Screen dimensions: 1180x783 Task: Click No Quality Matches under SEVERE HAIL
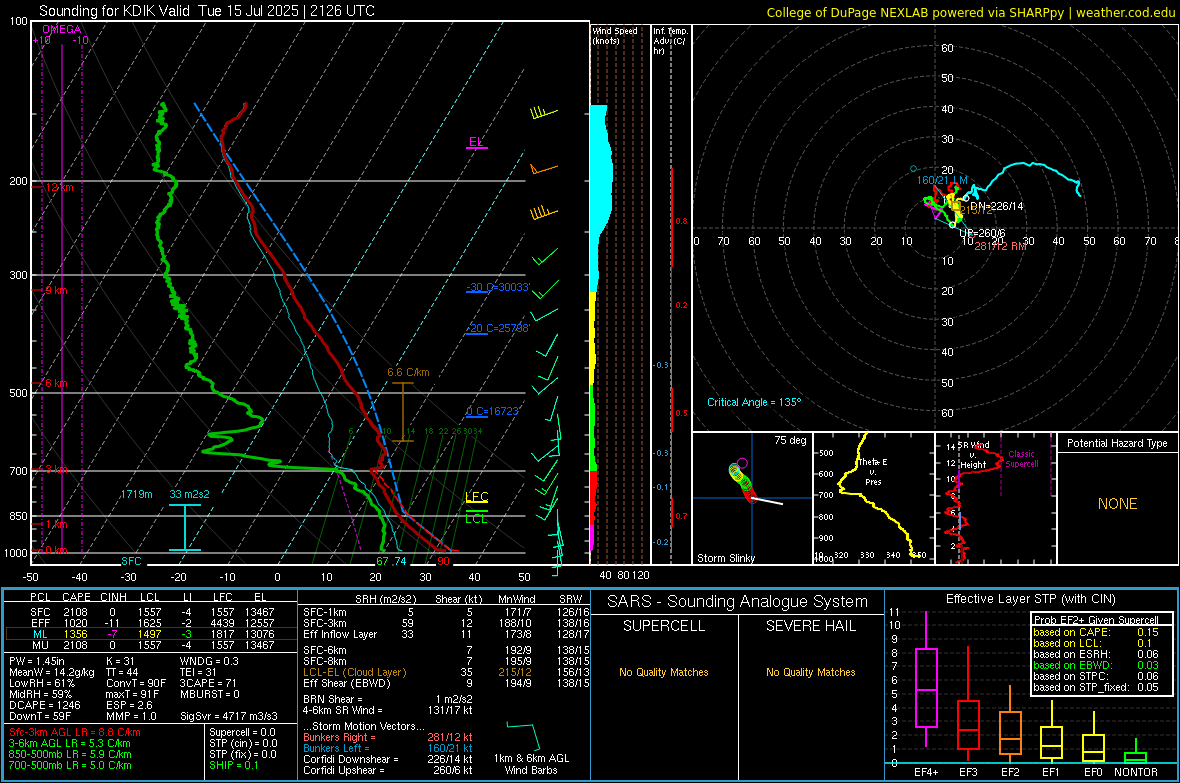pos(811,672)
